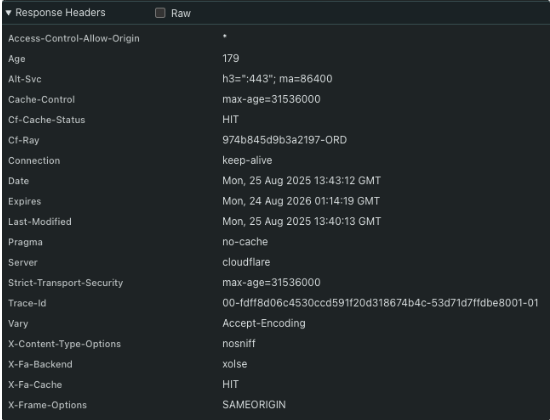This screenshot has height=420, width=550.
Task: Enable the Raw checkbox
Action: [160, 13]
